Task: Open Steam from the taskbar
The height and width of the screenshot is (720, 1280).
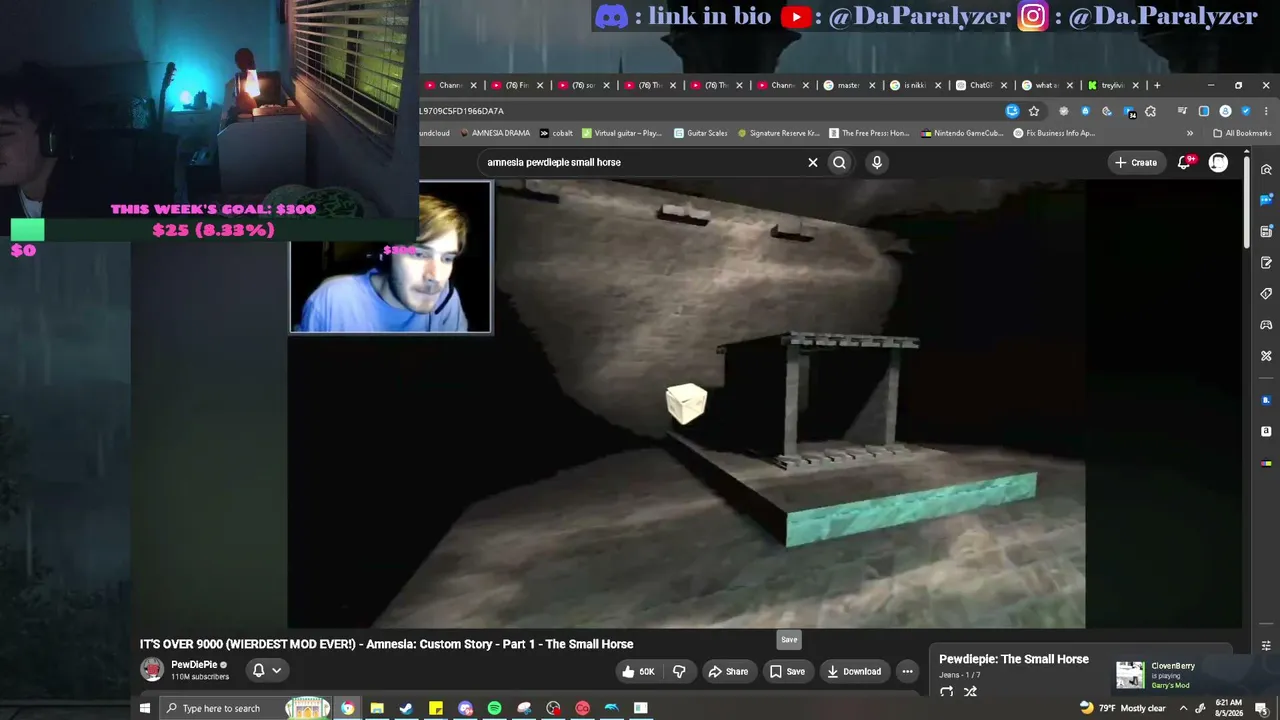Action: [406, 708]
